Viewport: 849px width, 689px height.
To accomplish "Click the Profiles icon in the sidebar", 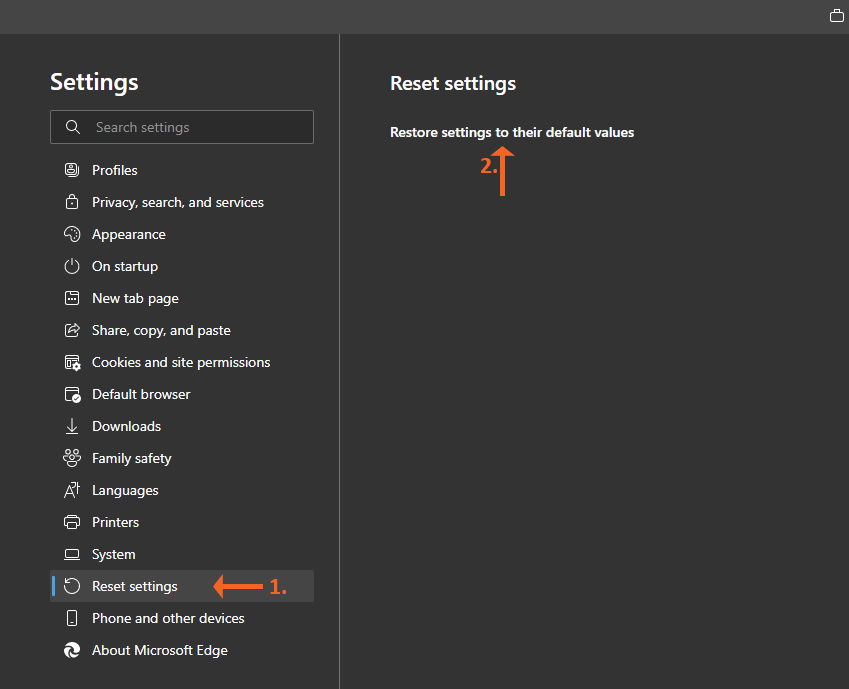I will (x=72, y=170).
